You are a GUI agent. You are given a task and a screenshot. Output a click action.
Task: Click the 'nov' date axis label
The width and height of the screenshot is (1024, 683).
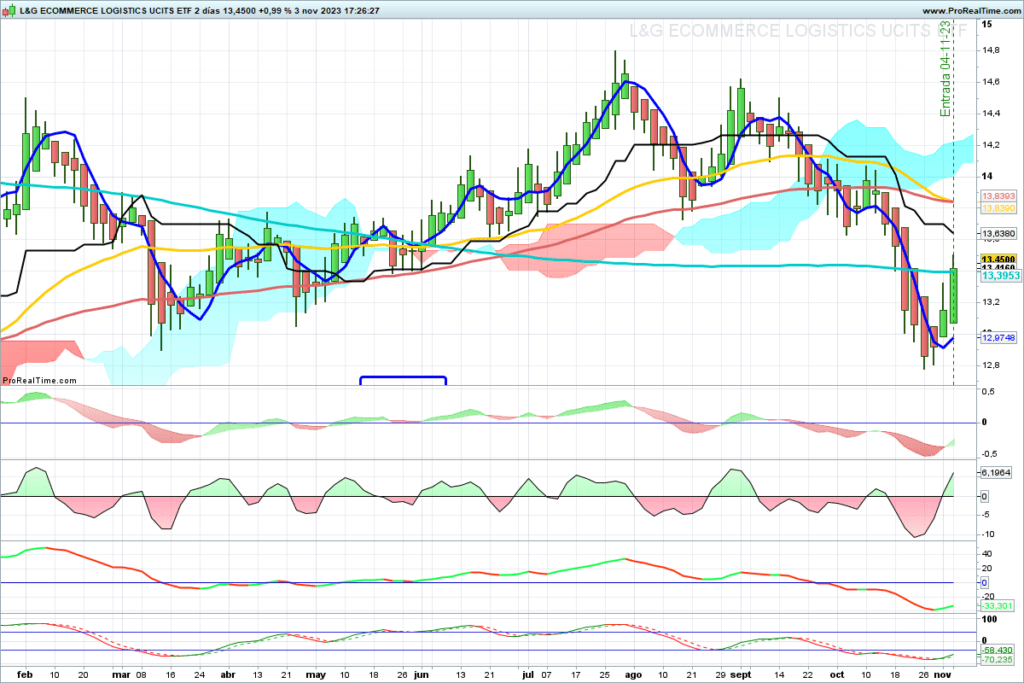click(942, 675)
